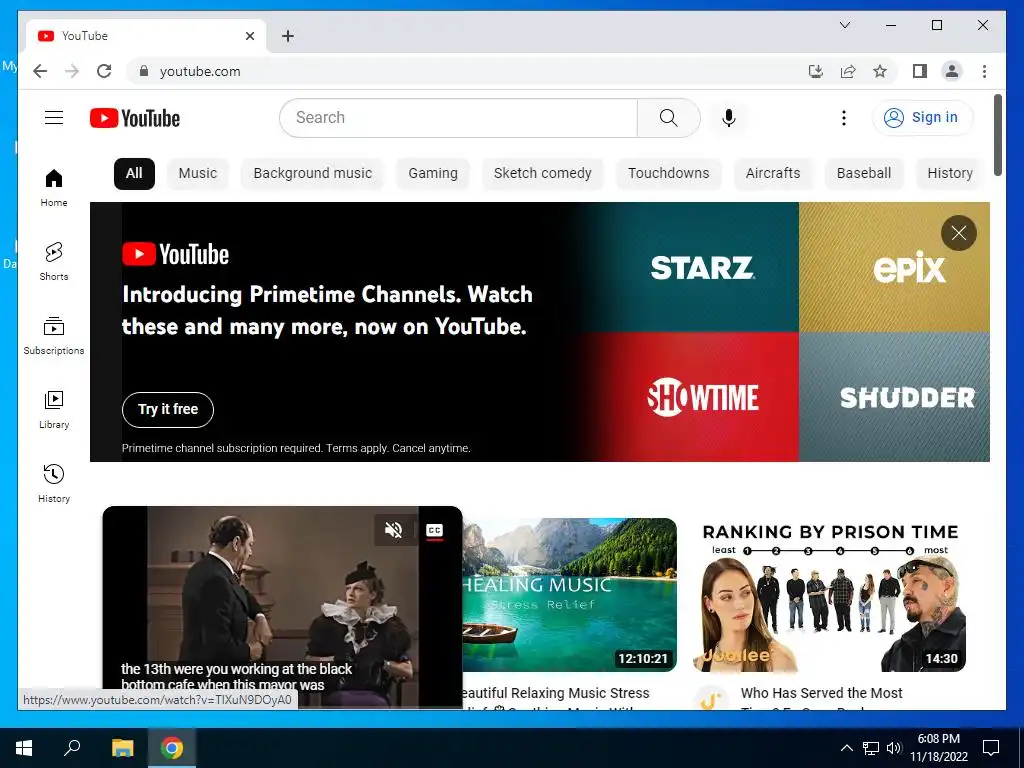
Task: Toggle the Chrome side panel
Action: click(x=920, y=71)
